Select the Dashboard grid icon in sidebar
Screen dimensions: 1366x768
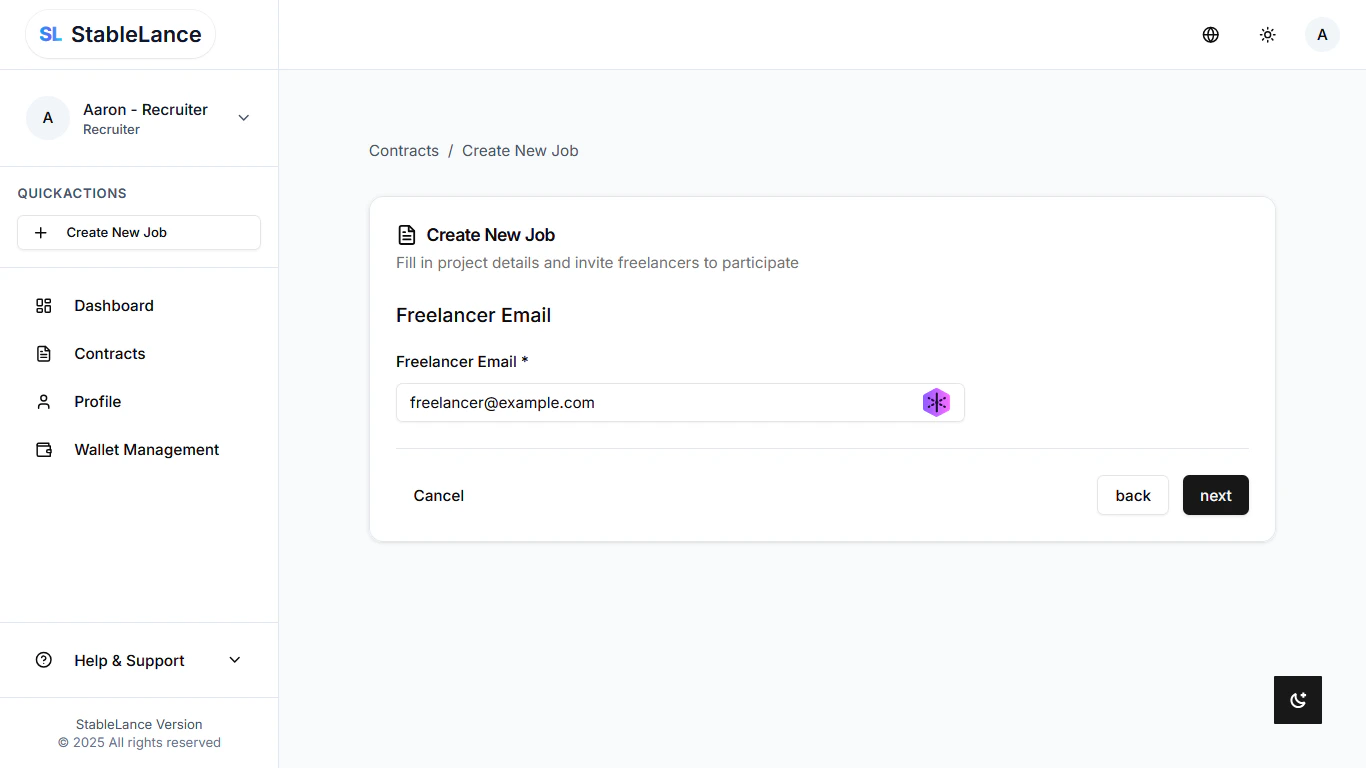(x=43, y=305)
